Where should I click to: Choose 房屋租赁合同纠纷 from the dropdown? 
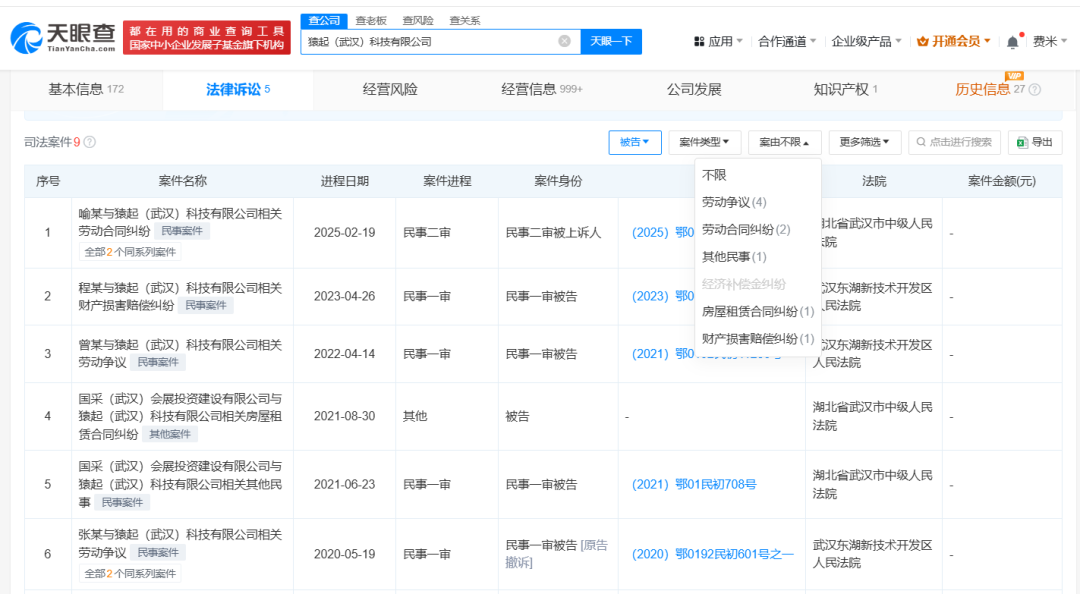tap(757, 312)
